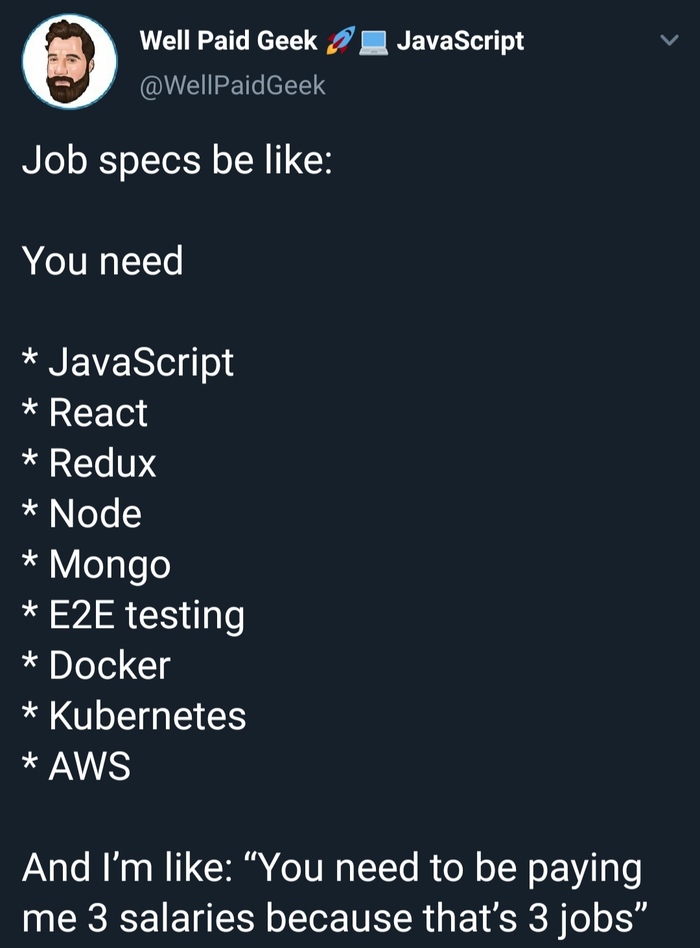Viewport: 700px width, 948px height.
Task: Click the "You need" text line
Action: (103, 262)
